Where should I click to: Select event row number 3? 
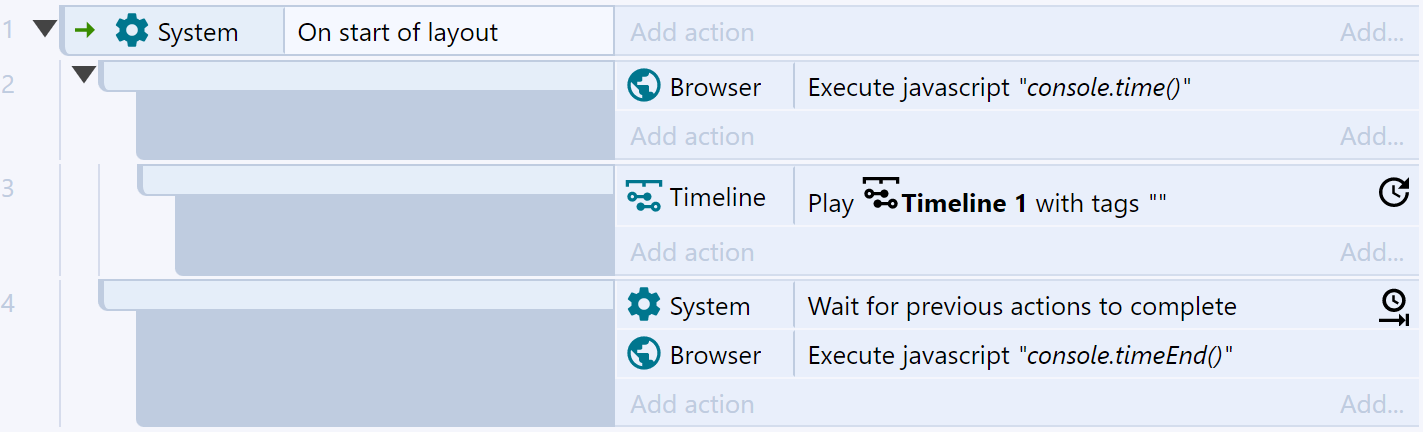8,188
